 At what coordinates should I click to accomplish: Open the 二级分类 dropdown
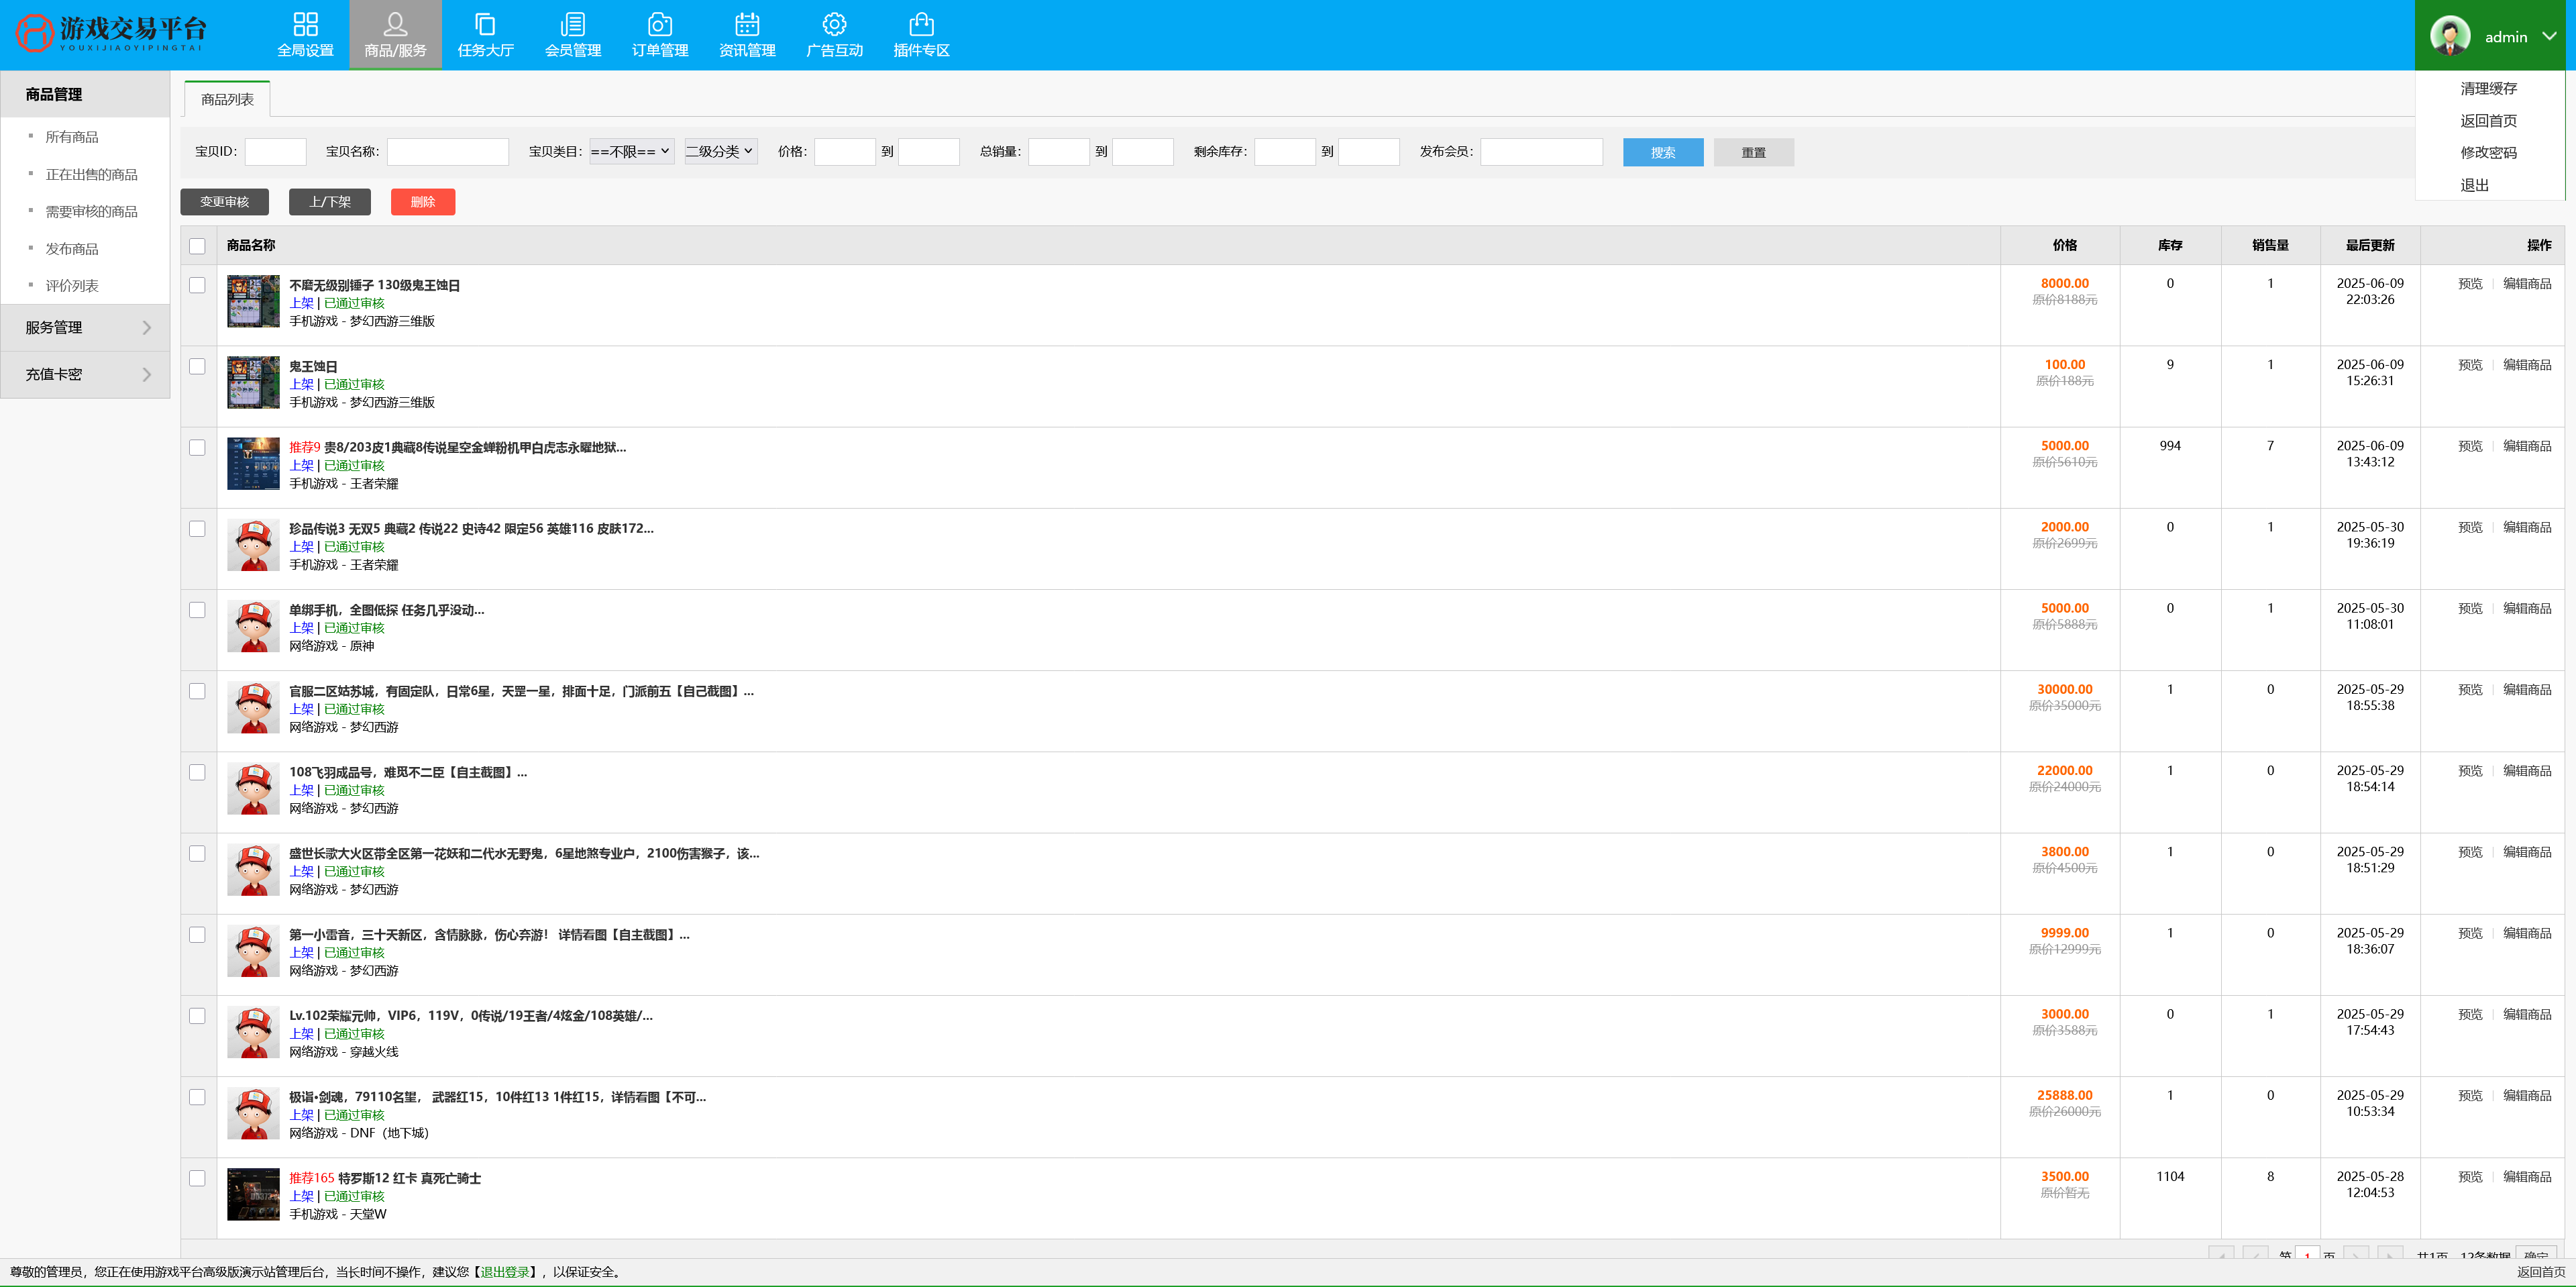pos(720,152)
